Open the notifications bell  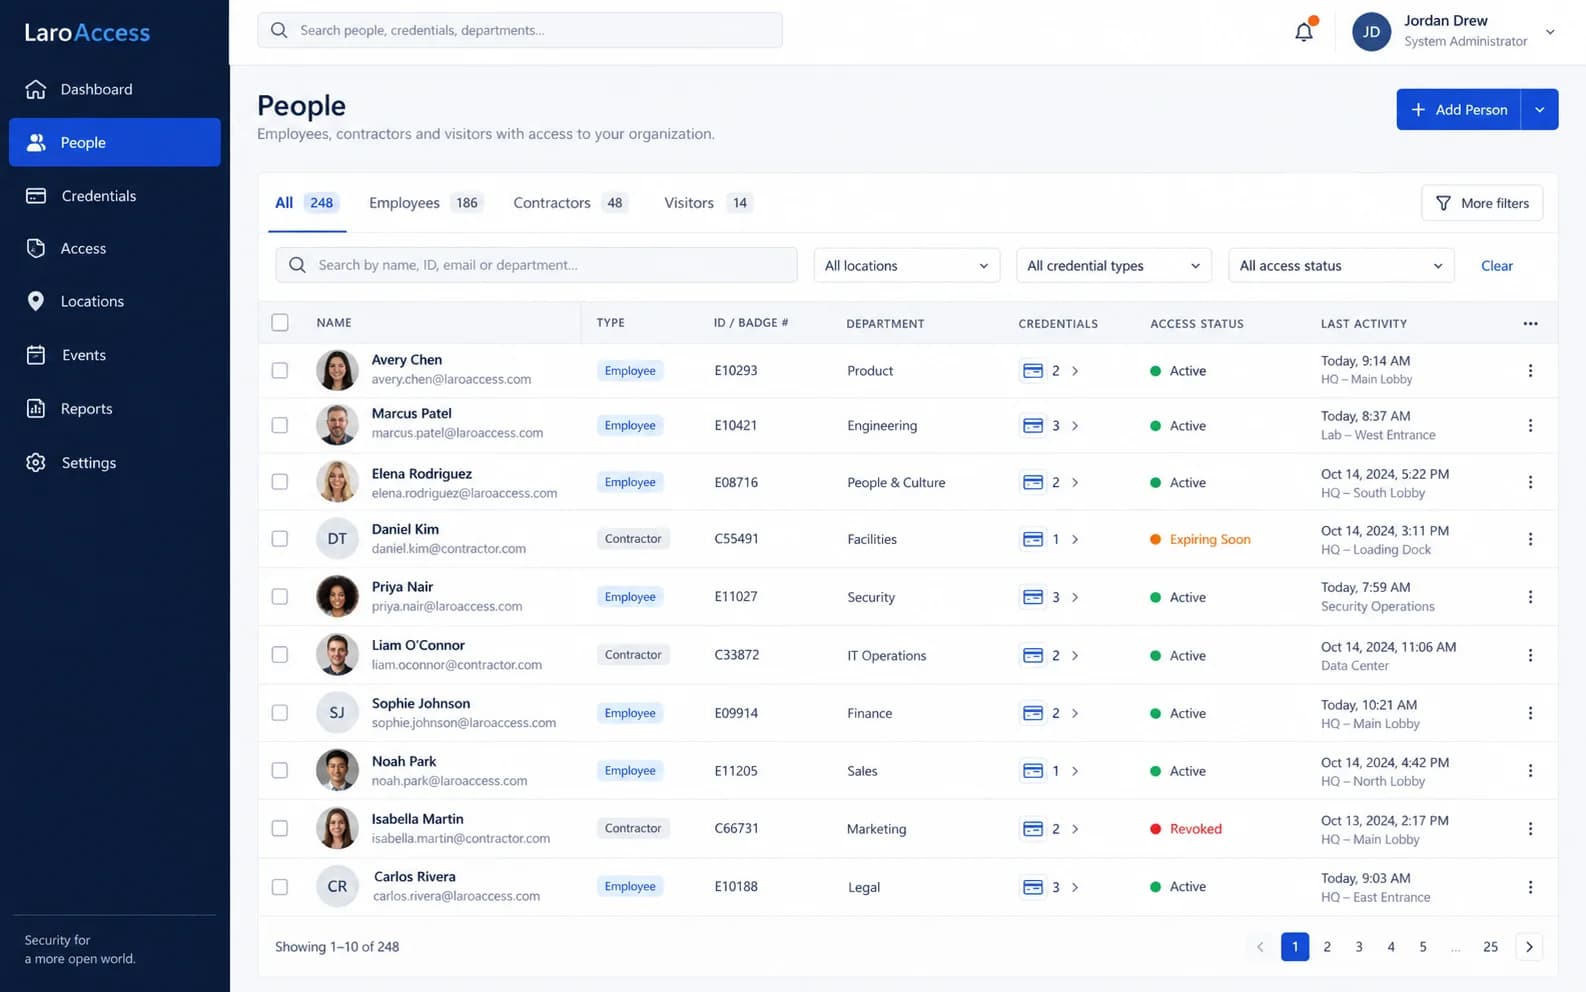coord(1304,31)
